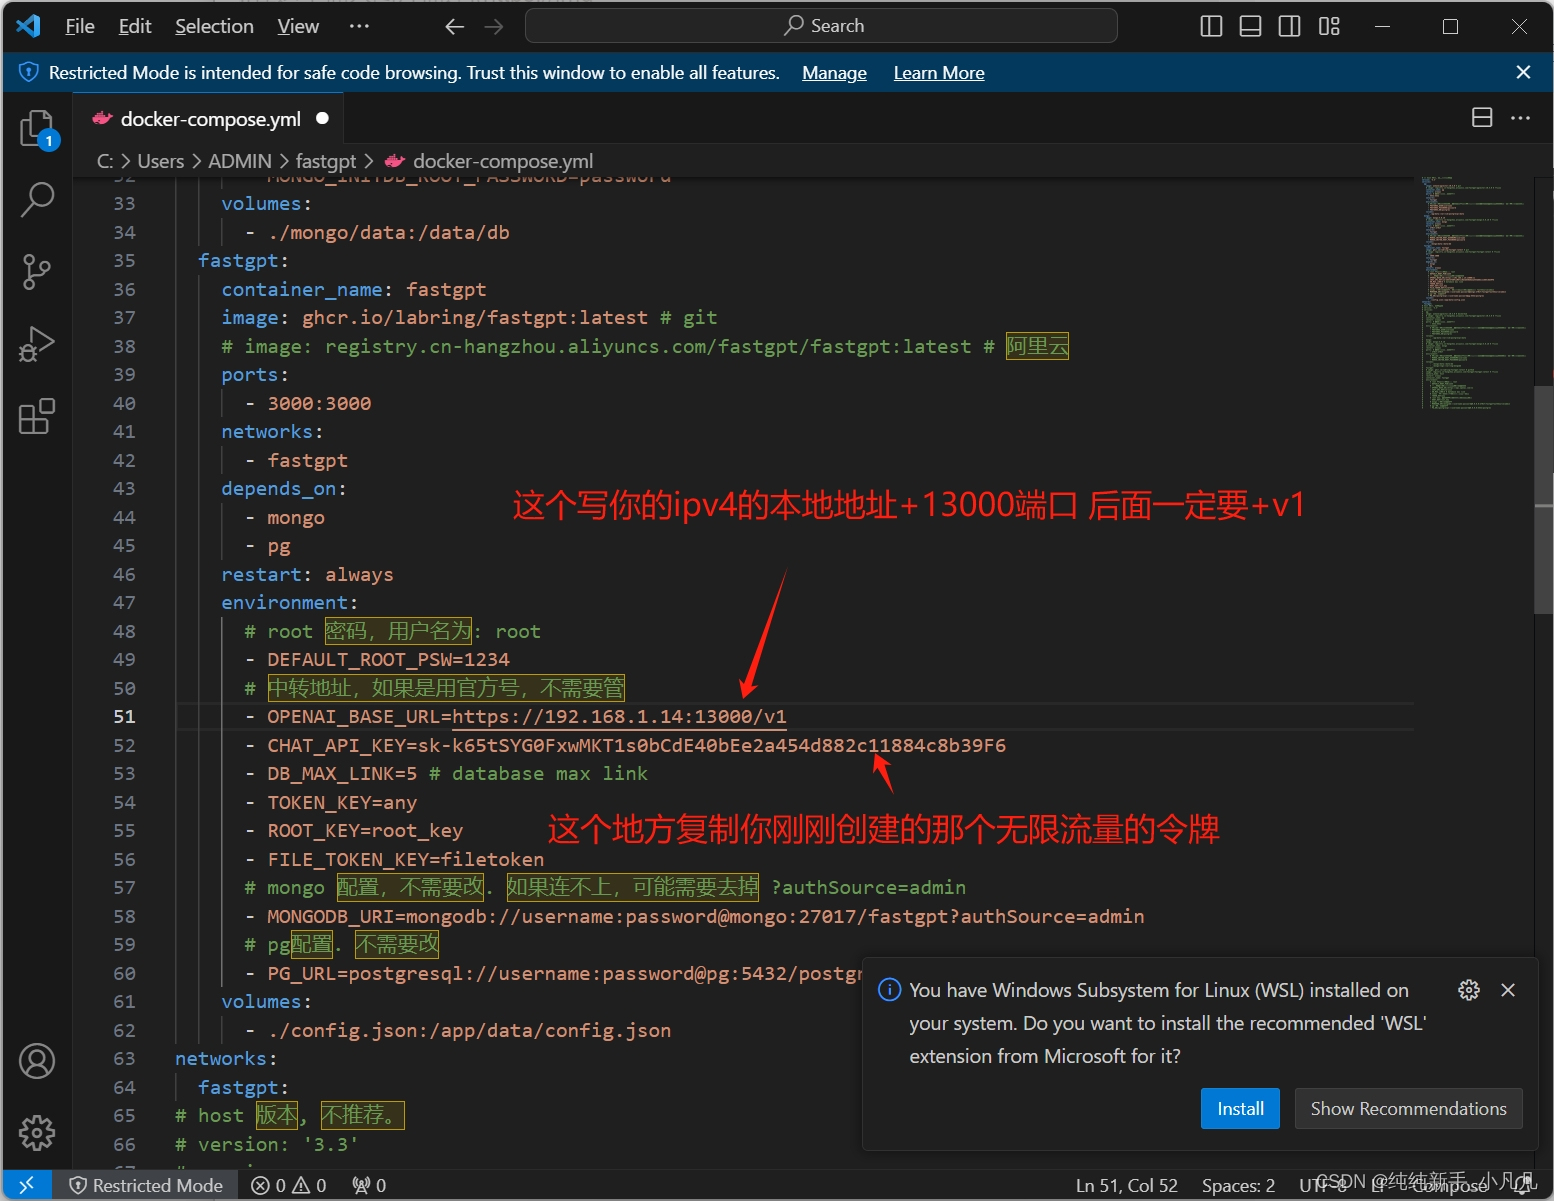Click the Ln 51, Col 52 status entry
The image size is (1554, 1201).
(x=1126, y=1185)
